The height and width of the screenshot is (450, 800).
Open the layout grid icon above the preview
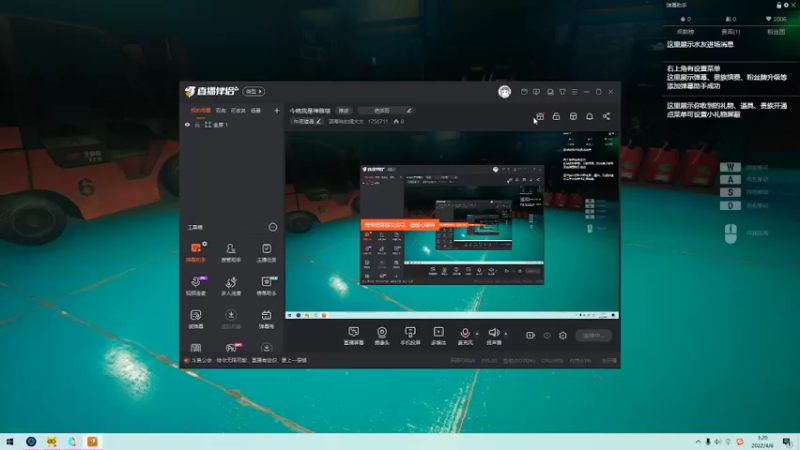click(573, 116)
